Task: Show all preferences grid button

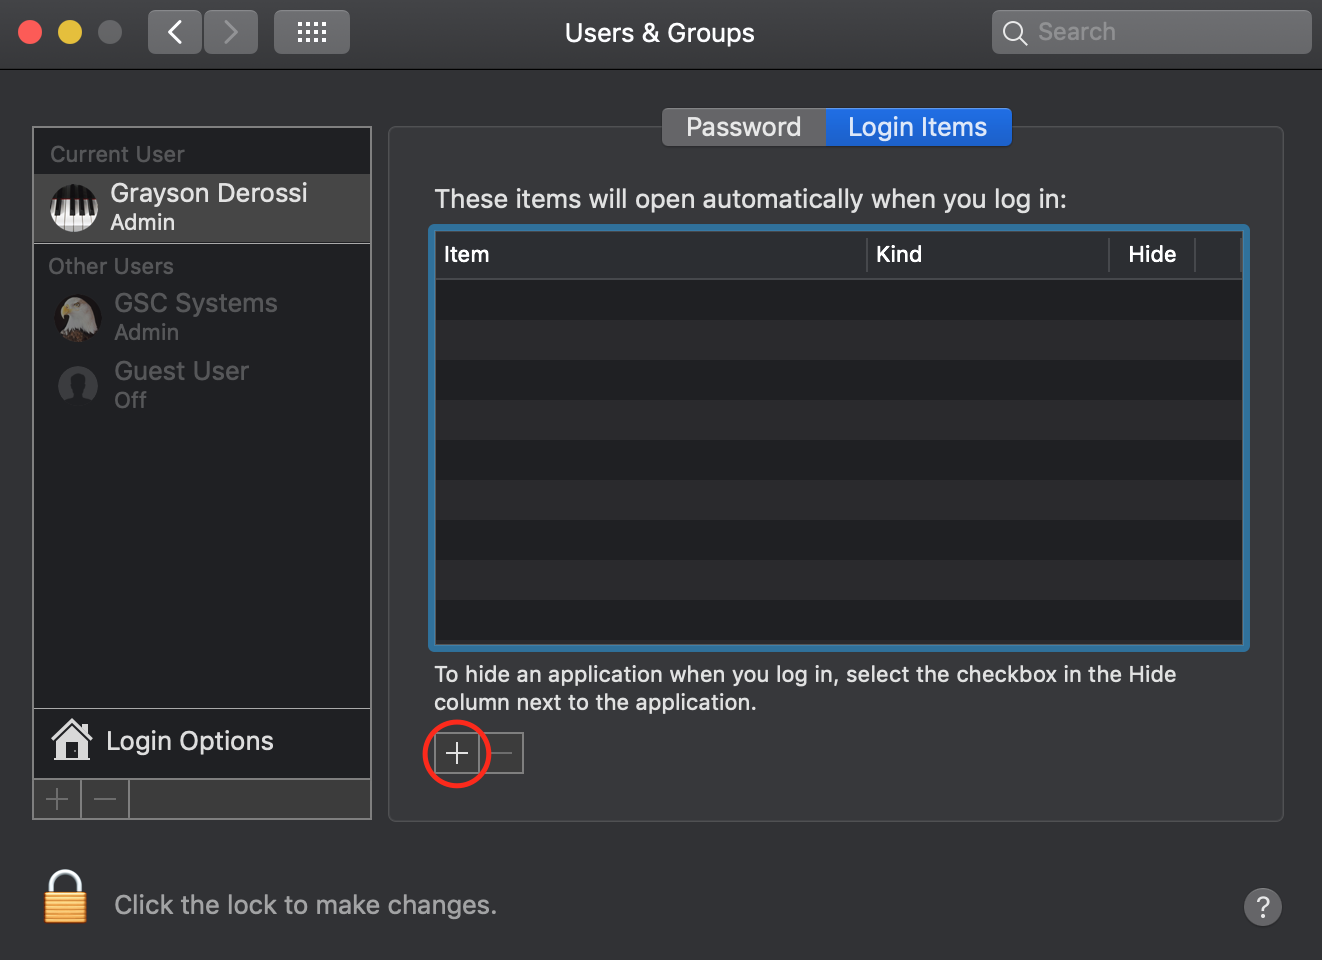Action: pyautogui.click(x=312, y=32)
